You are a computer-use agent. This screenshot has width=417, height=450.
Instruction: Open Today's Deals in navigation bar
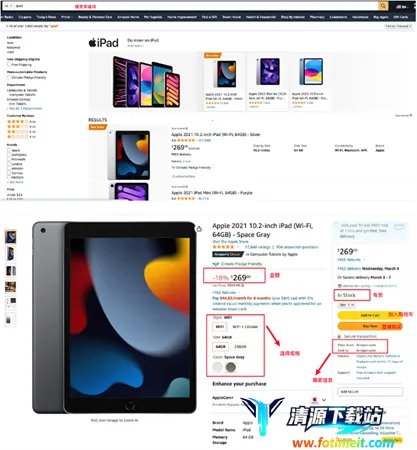(46, 17)
